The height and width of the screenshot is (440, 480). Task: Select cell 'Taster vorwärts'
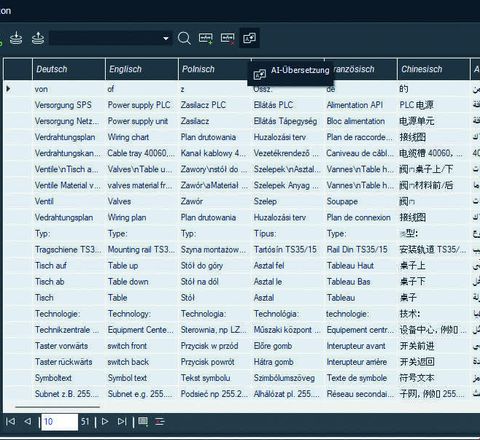pos(69,346)
